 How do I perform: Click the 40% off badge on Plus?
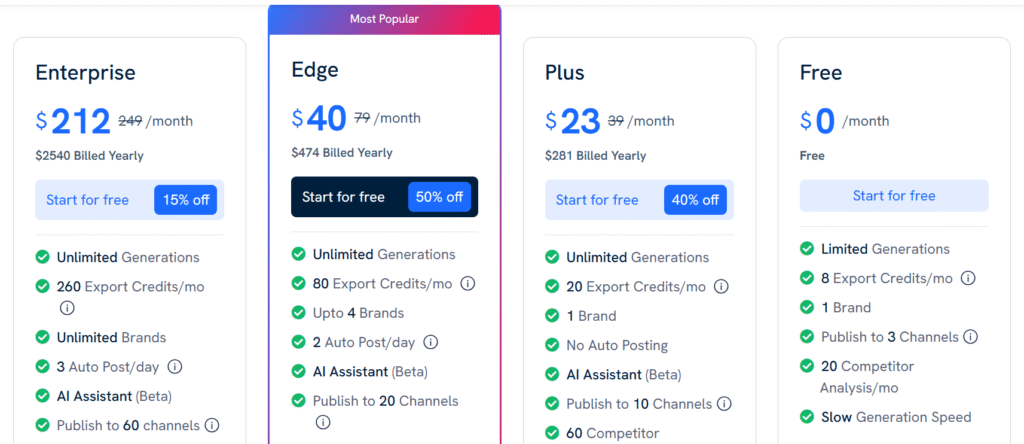[695, 200]
